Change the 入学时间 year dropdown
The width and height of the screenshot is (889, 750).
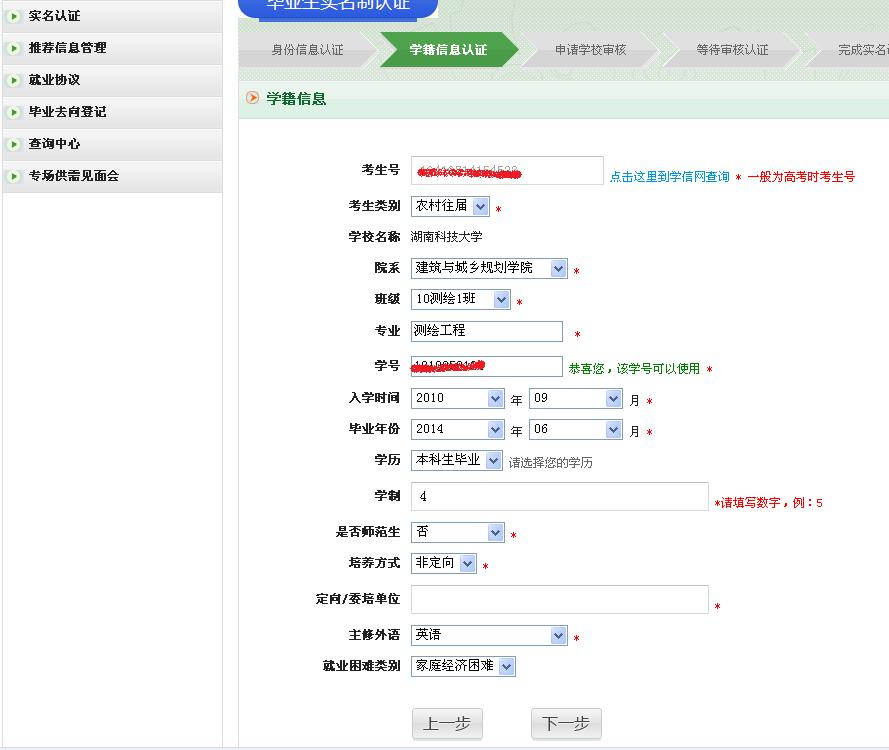point(494,398)
